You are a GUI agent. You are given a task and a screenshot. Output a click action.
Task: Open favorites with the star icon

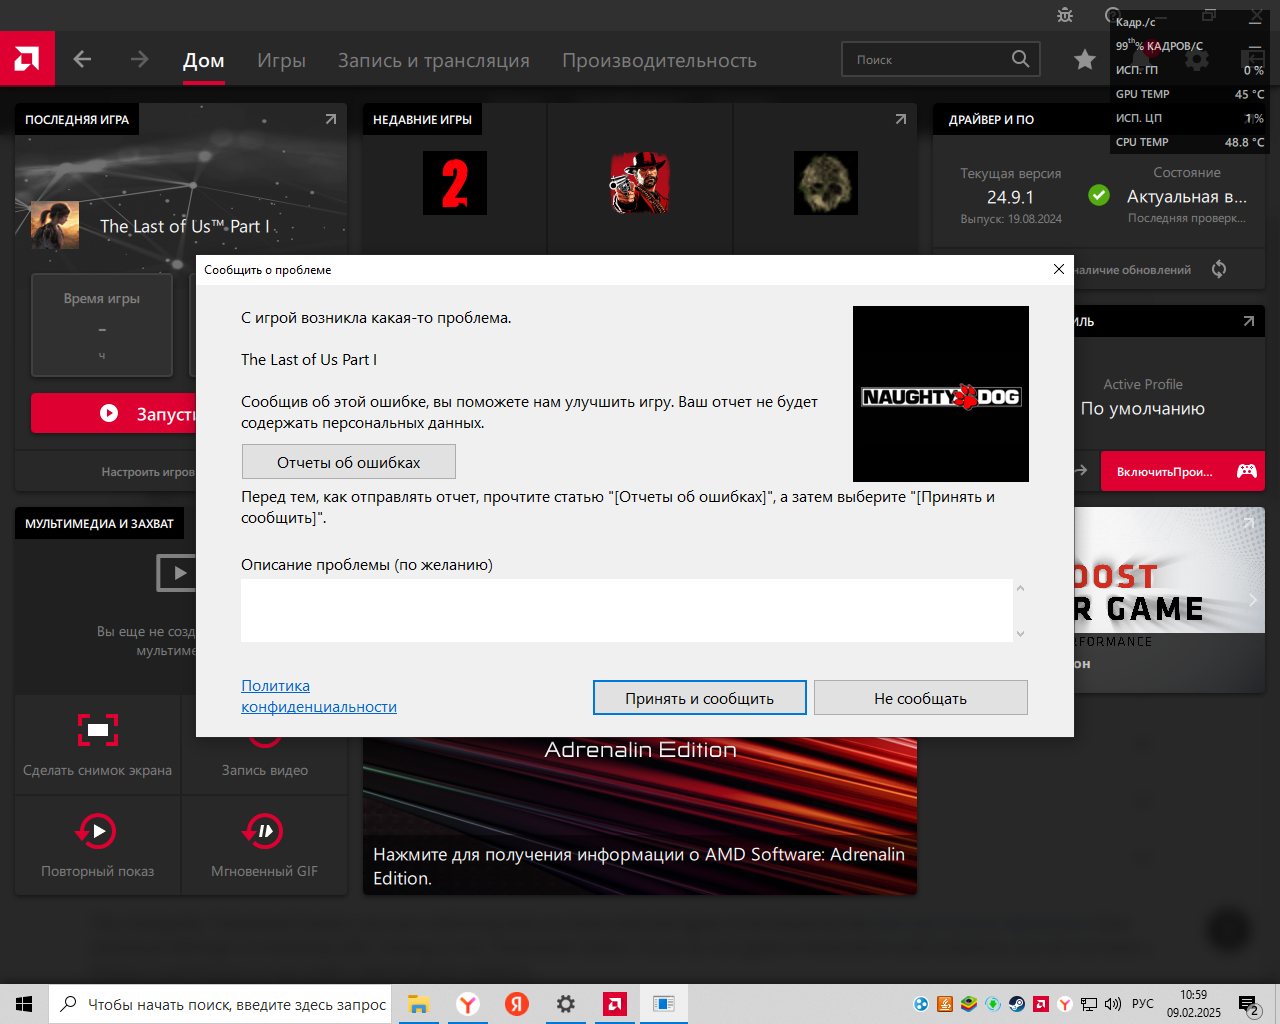click(1085, 60)
